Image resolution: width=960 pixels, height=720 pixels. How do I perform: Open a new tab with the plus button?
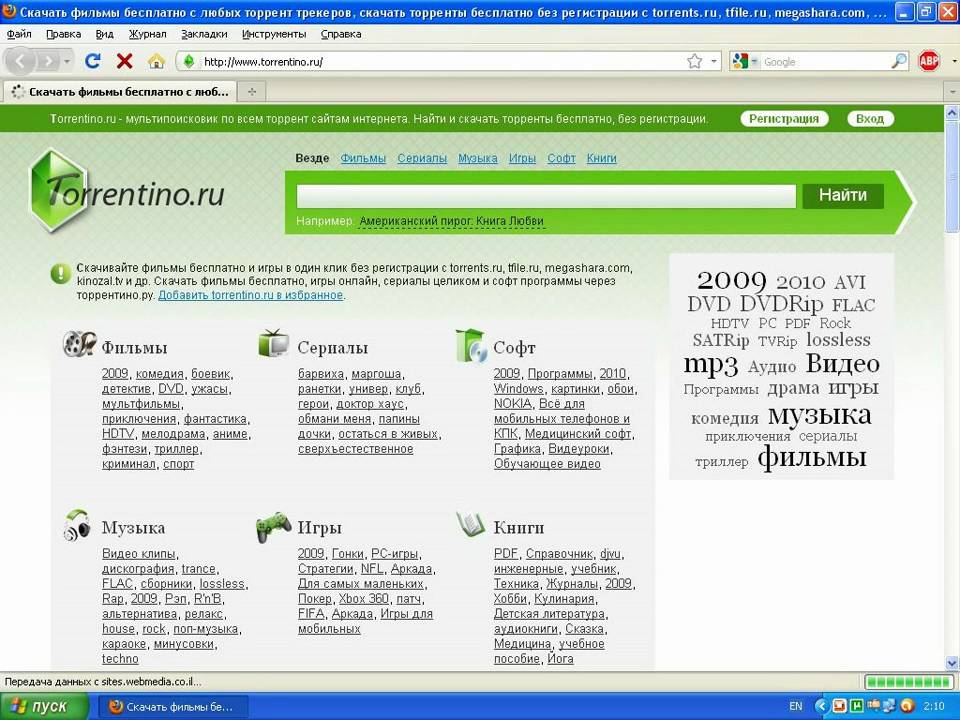pos(252,92)
